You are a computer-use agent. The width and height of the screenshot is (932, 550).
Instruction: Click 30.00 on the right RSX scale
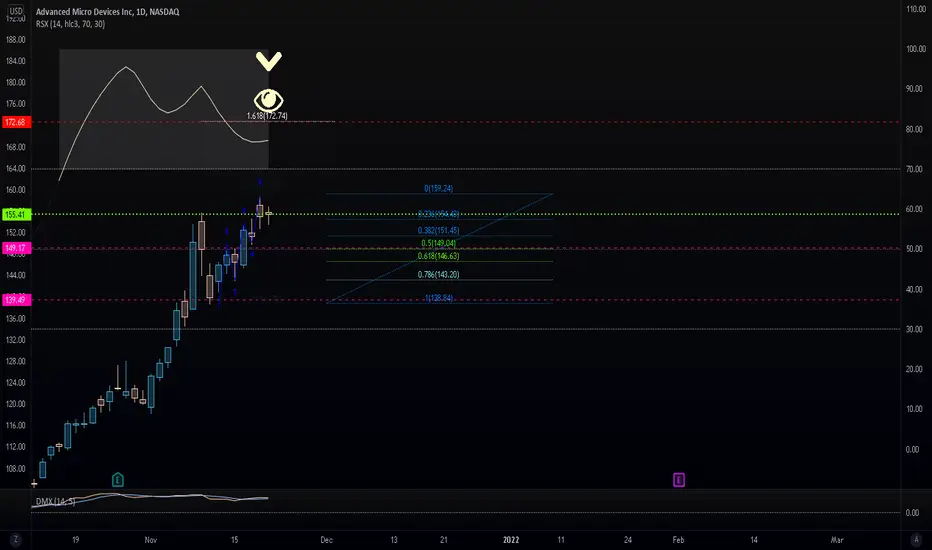(x=914, y=329)
